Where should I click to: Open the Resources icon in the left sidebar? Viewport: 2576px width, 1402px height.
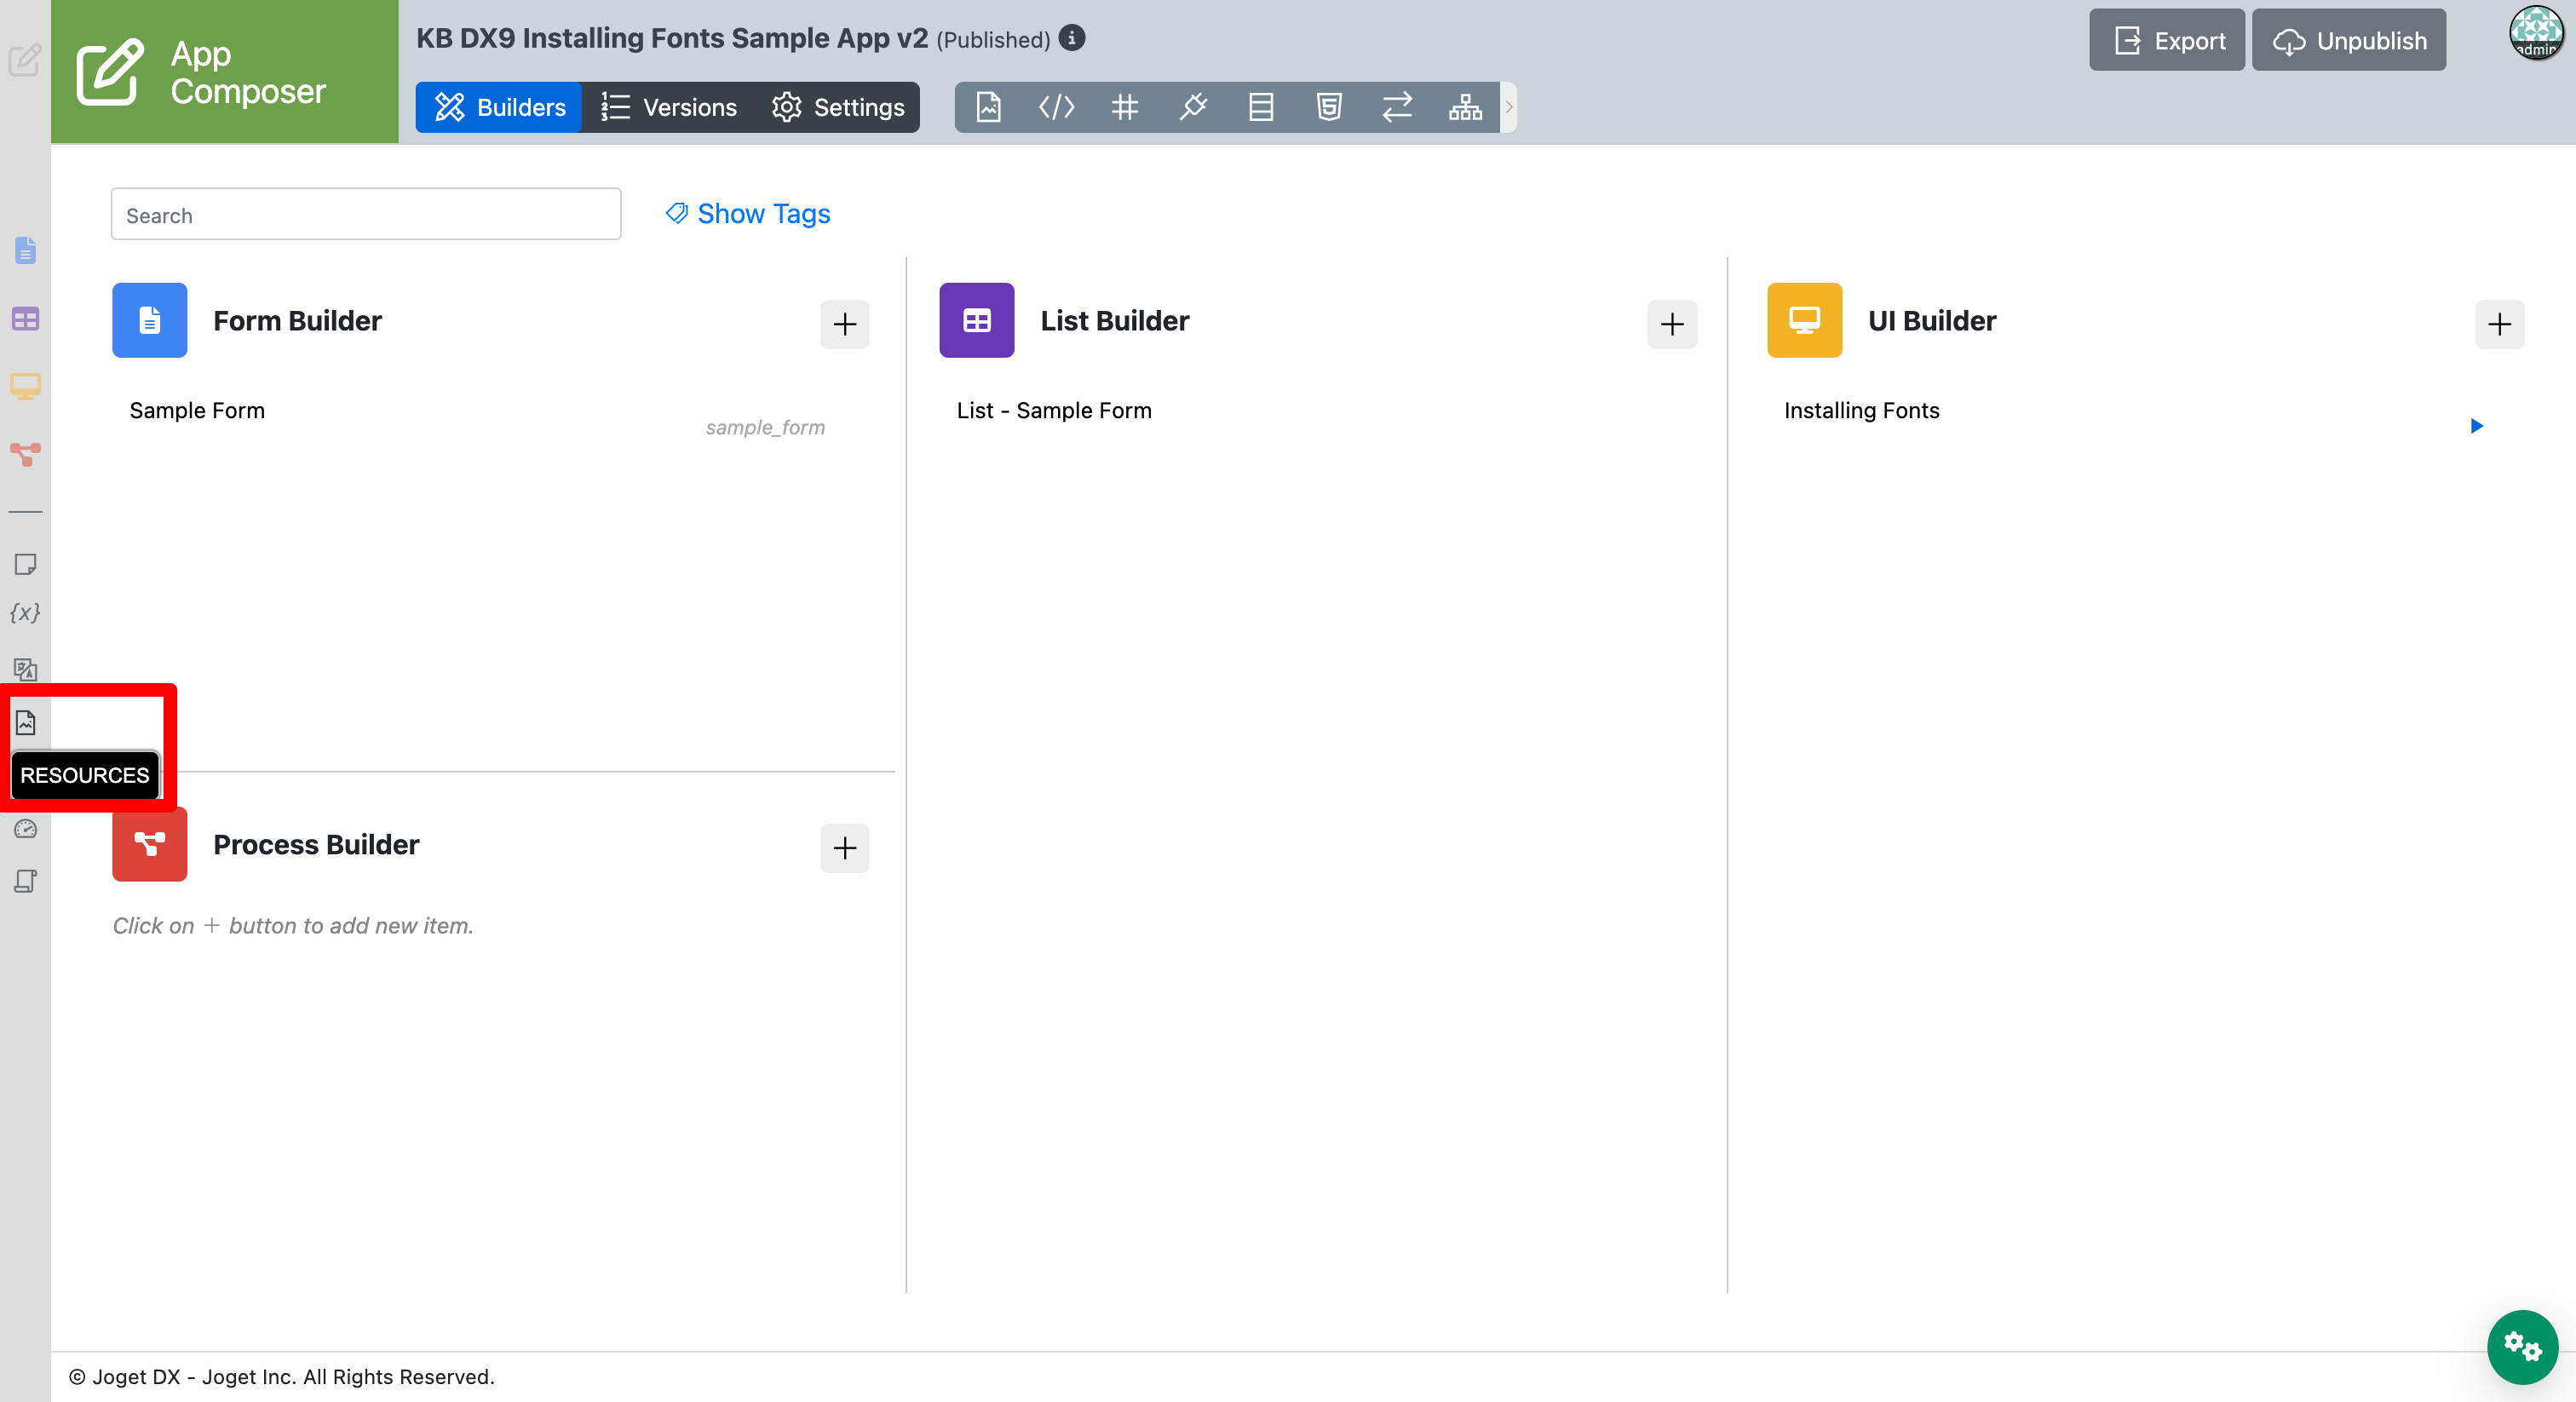(x=25, y=722)
